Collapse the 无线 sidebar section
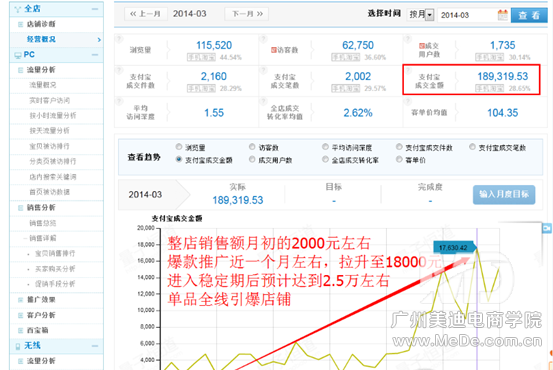Viewport: 553px width, 370px height. pos(95,346)
